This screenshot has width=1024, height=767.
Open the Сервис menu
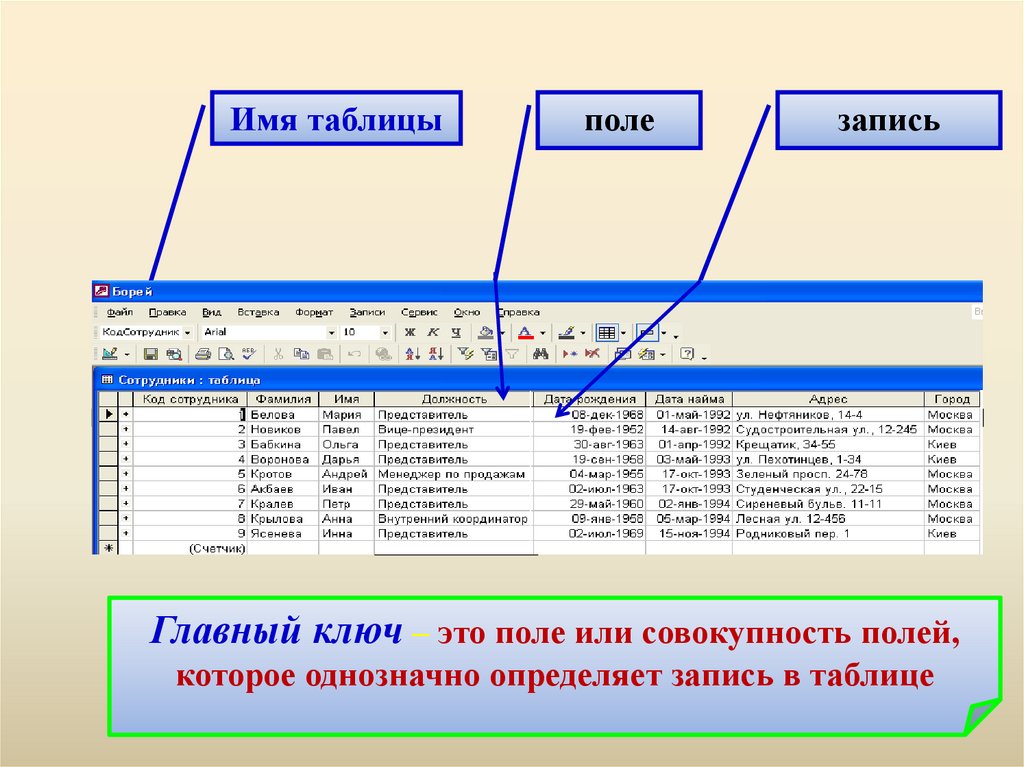point(419,312)
